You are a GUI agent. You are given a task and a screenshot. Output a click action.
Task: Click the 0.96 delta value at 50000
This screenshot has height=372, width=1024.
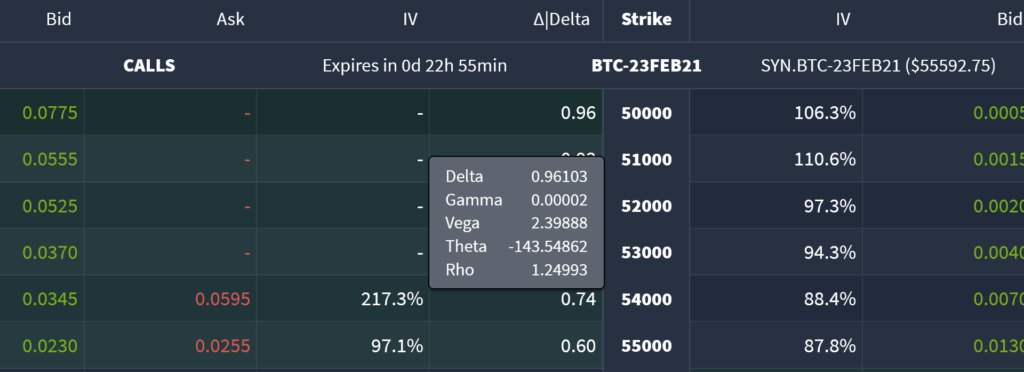coord(578,113)
